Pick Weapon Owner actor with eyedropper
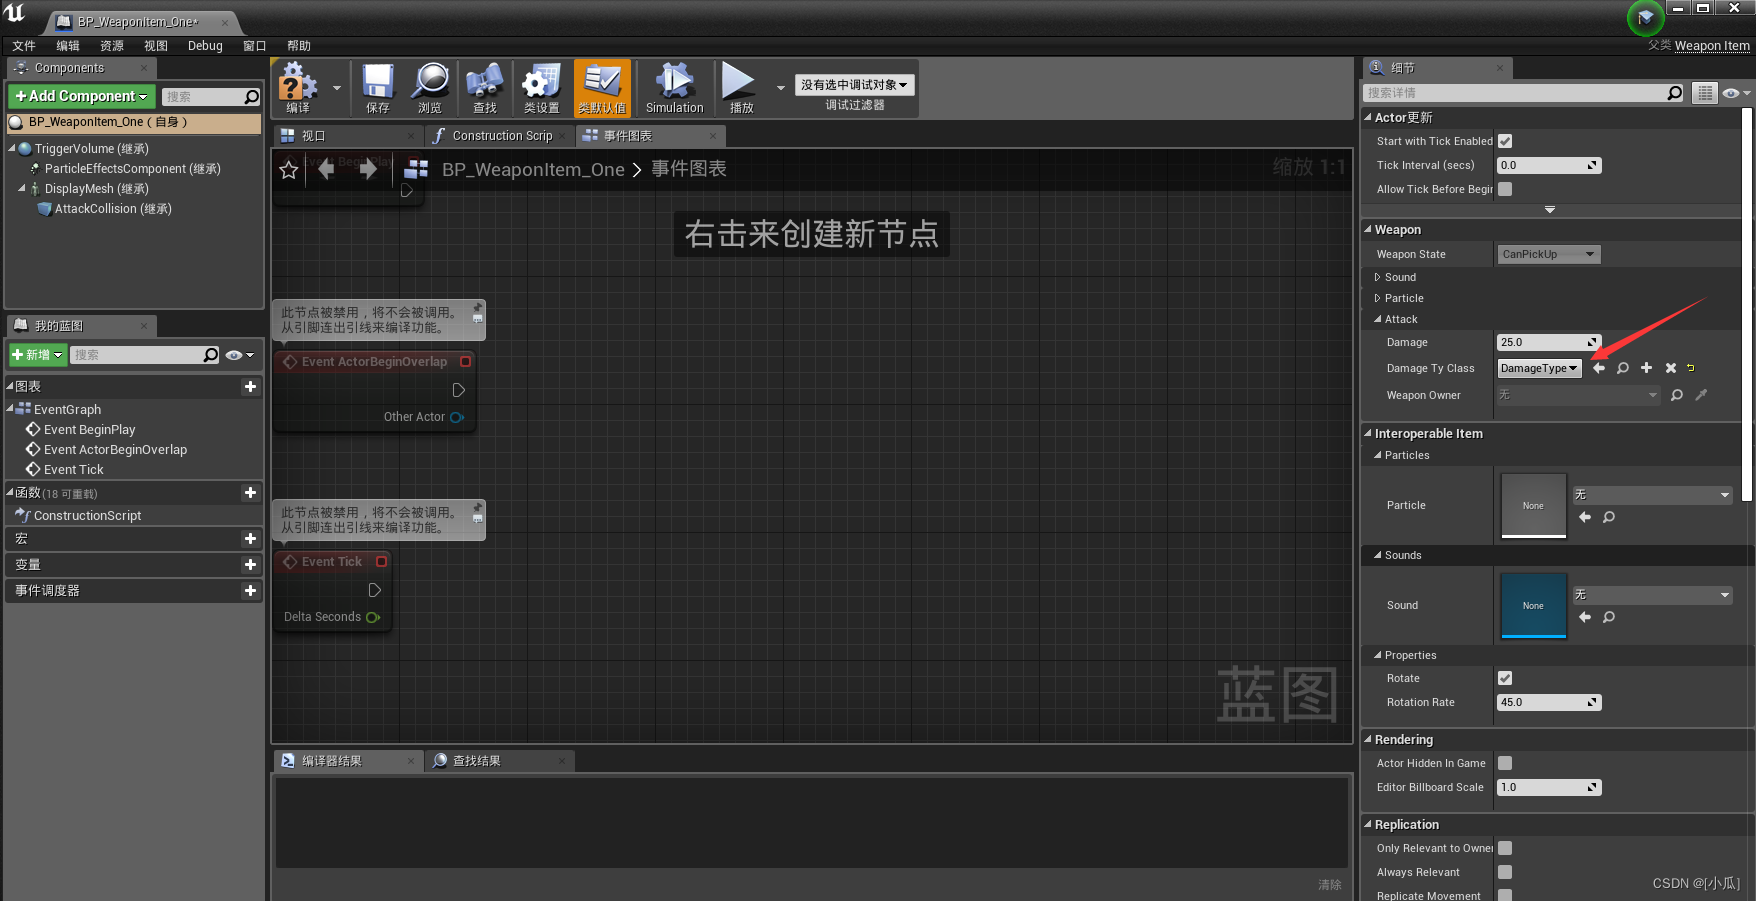The width and height of the screenshot is (1756, 901). (1701, 395)
